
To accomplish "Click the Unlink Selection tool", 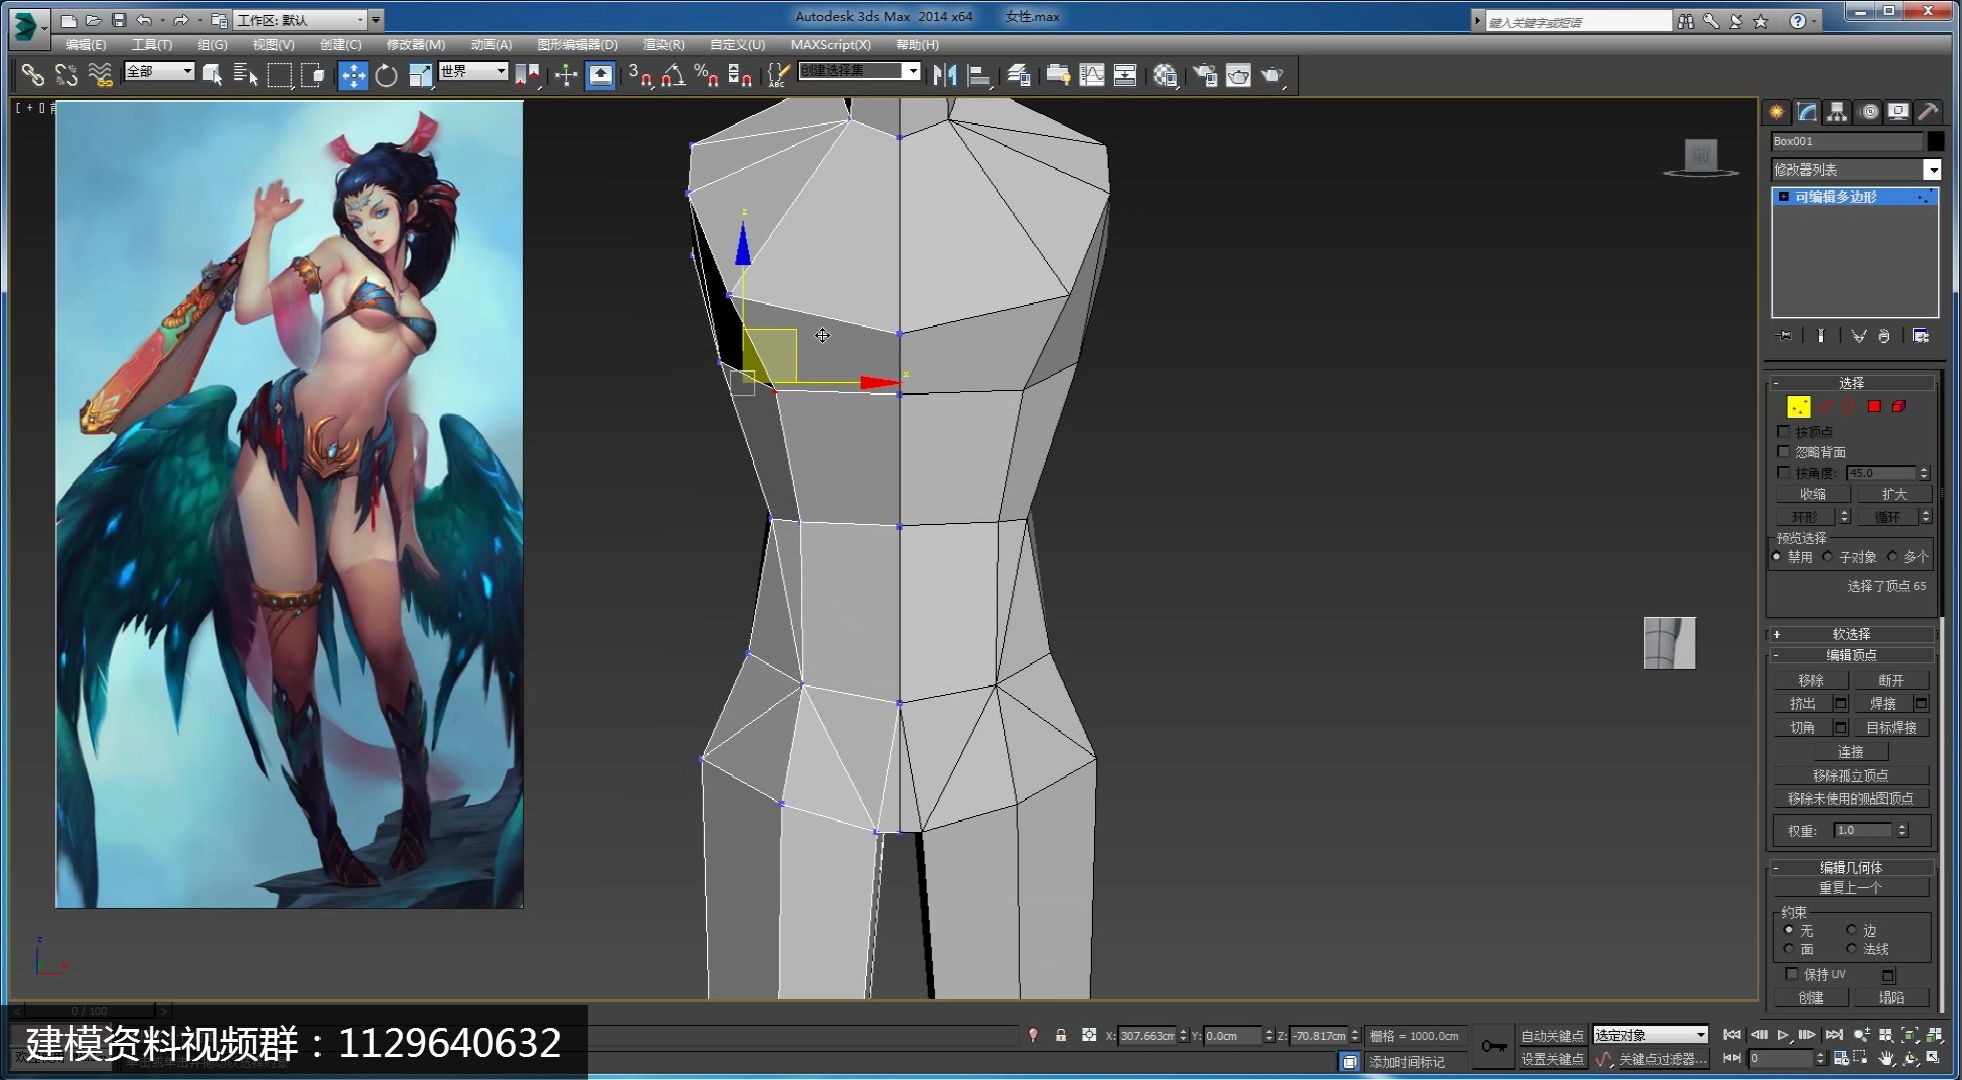I will coord(66,75).
